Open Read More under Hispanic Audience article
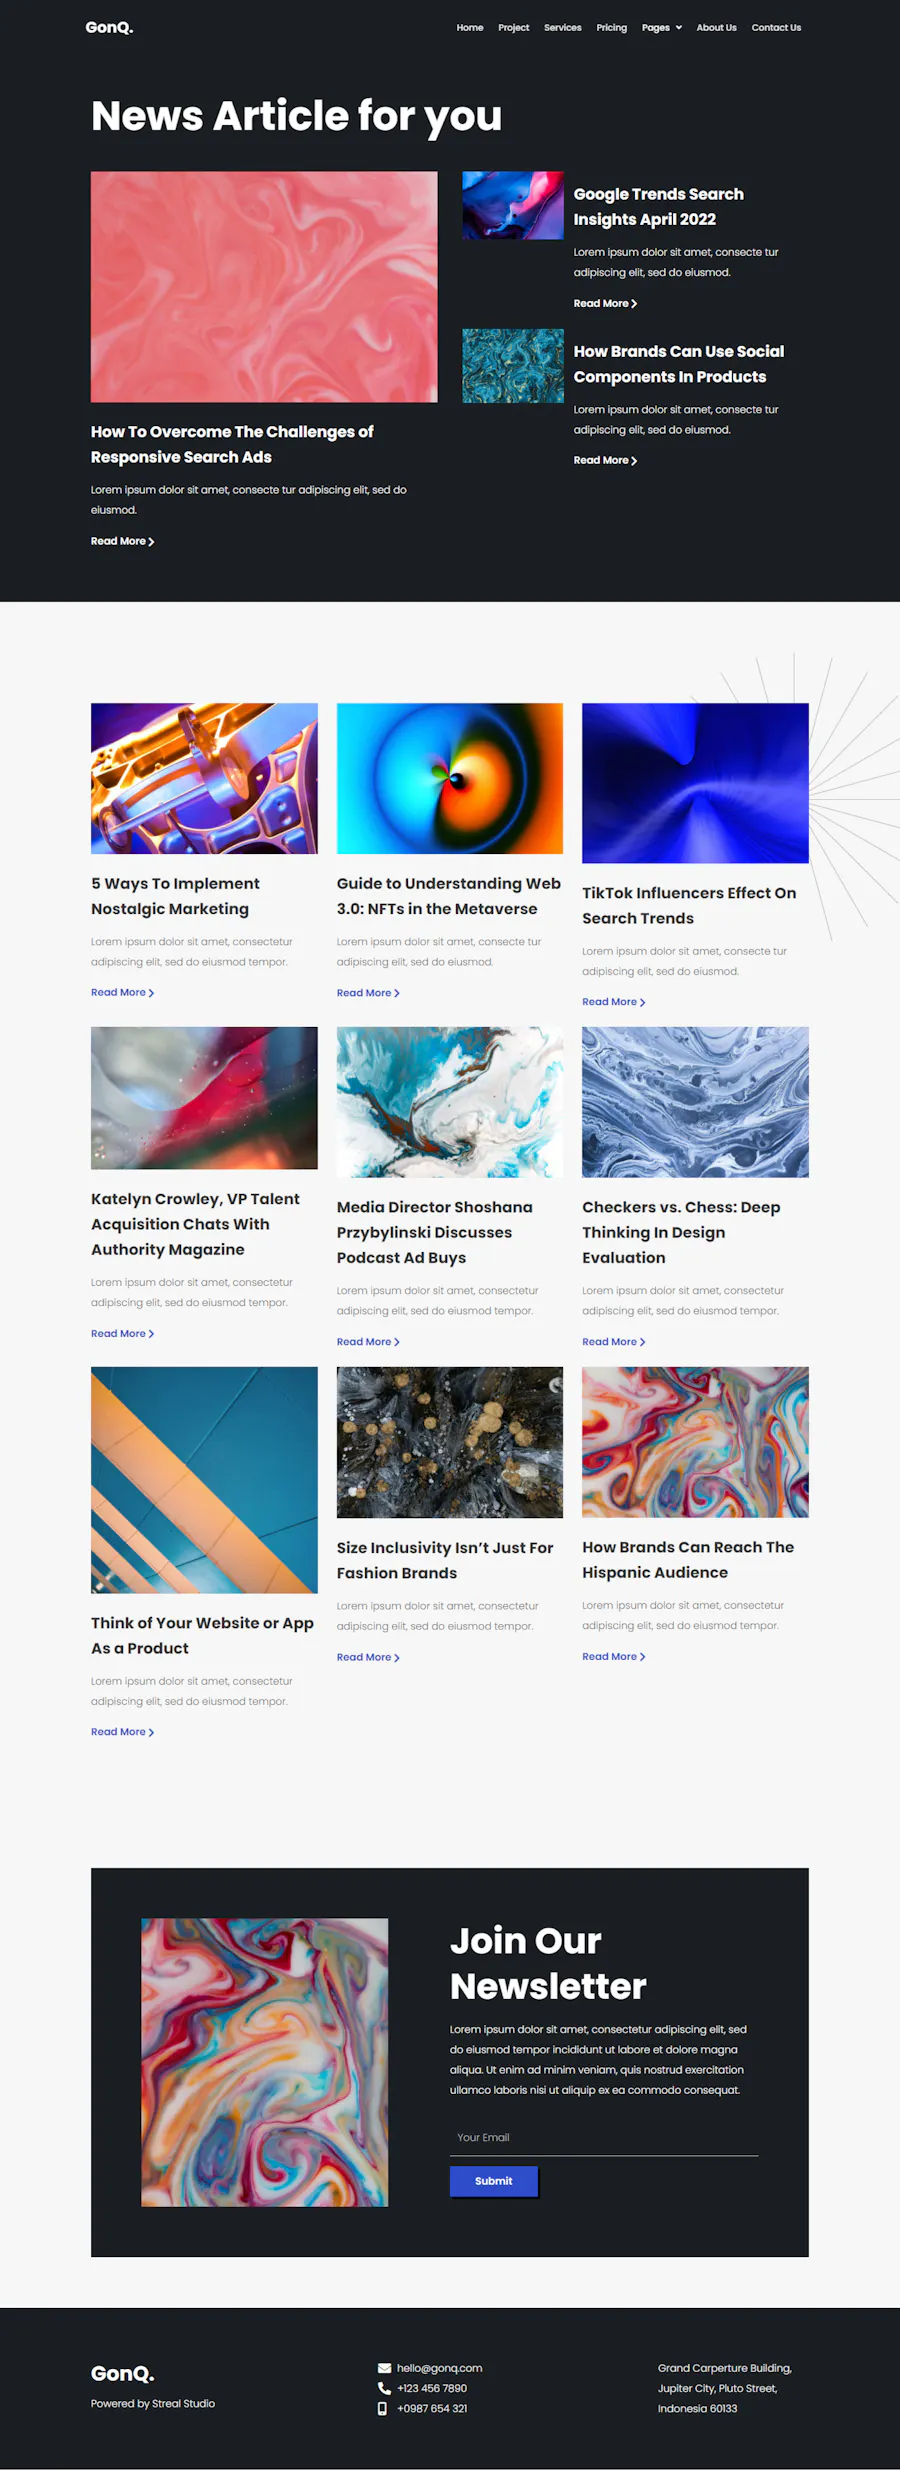 click(614, 1657)
